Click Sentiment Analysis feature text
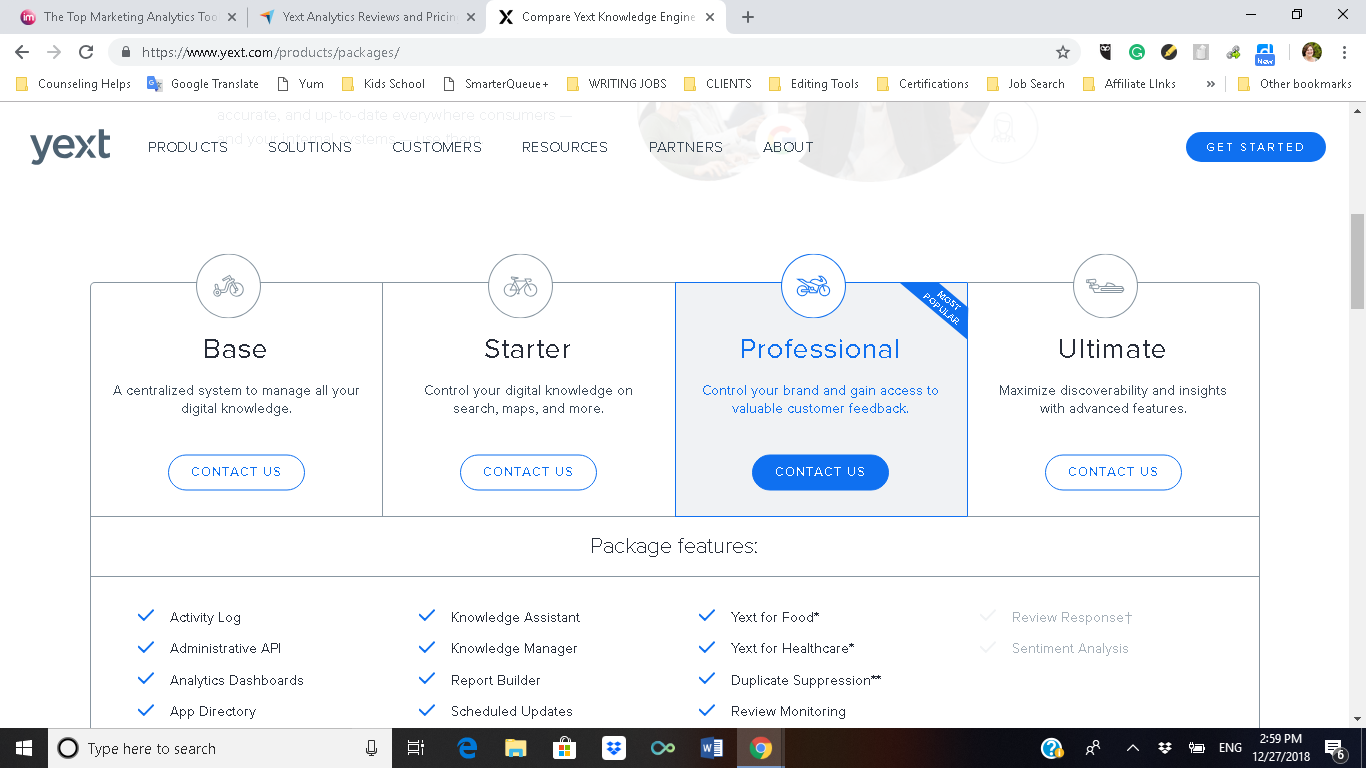The width and height of the screenshot is (1366, 768). (1070, 648)
